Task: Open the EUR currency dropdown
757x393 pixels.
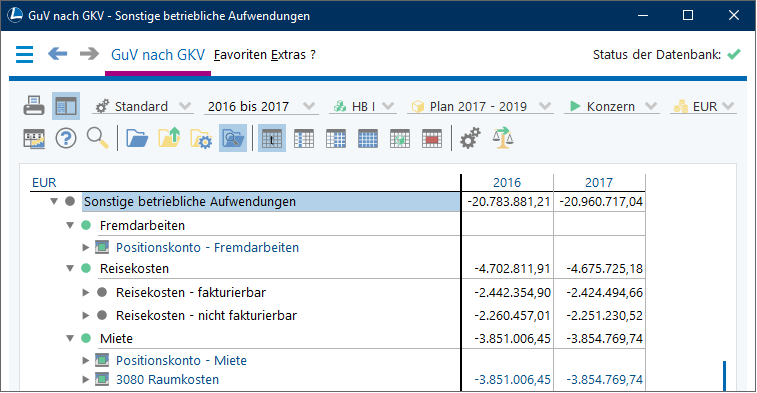Action: [703, 106]
